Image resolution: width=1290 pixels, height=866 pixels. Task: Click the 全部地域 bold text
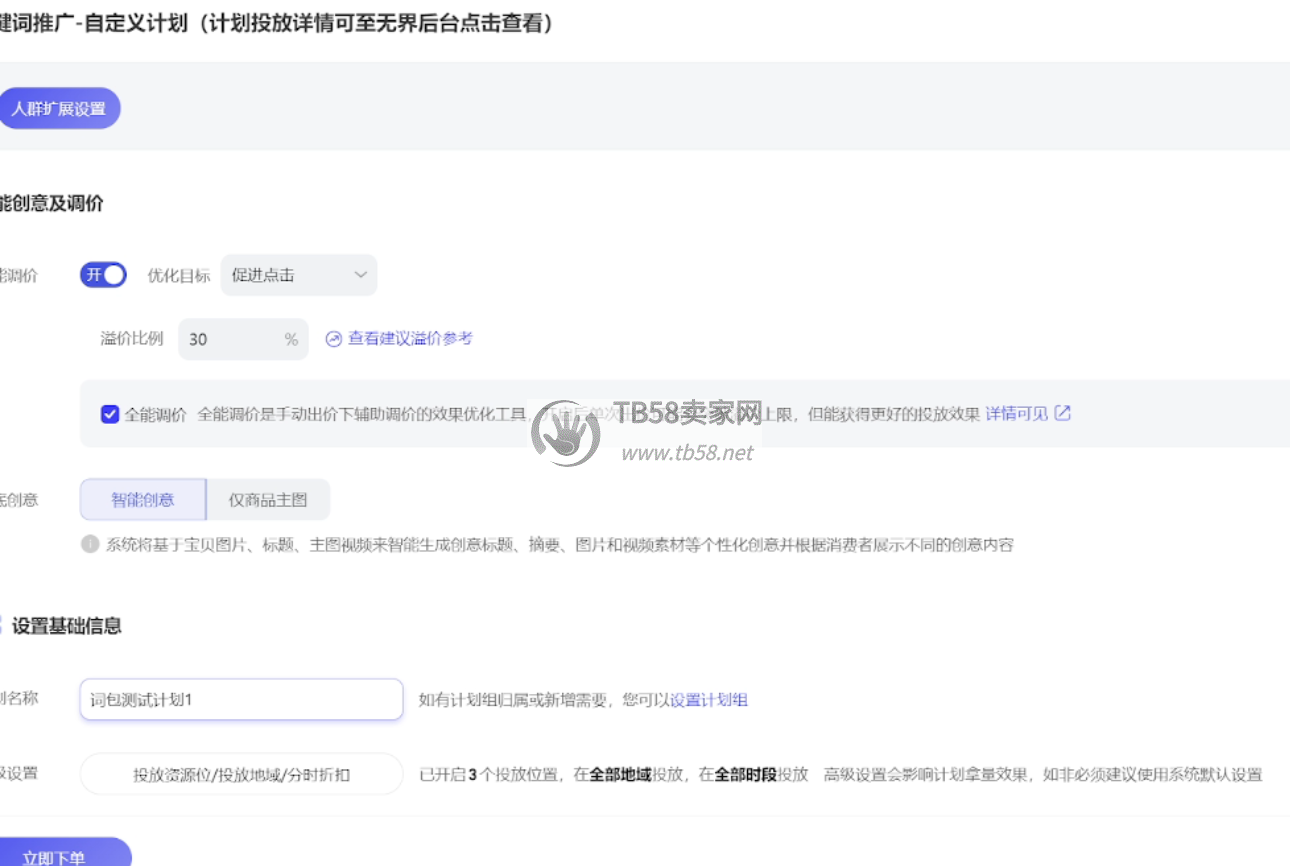[x=620, y=774]
